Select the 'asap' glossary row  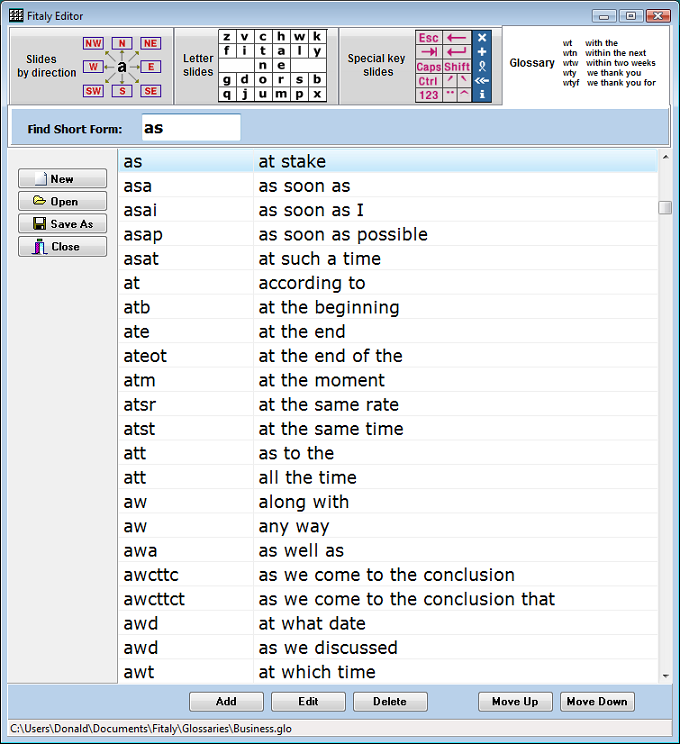click(x=388, y=234)
